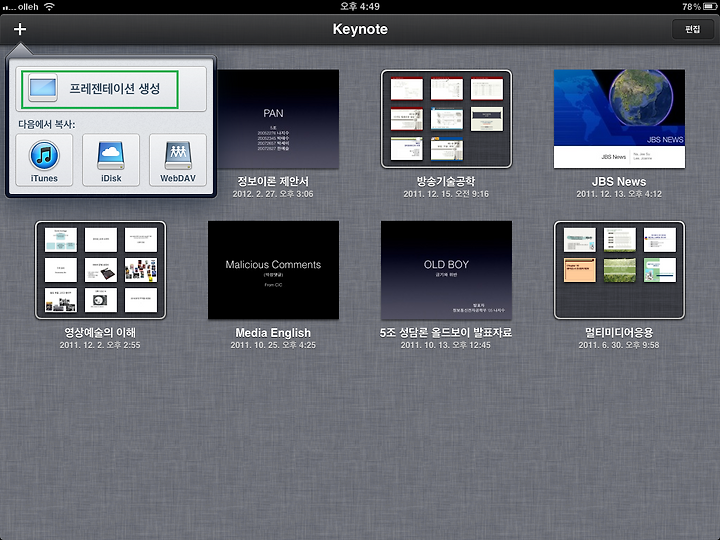Tap the 편집 edit button
Image resolution: width=720 pixels, height=540 pixels.
coord(692,29)
